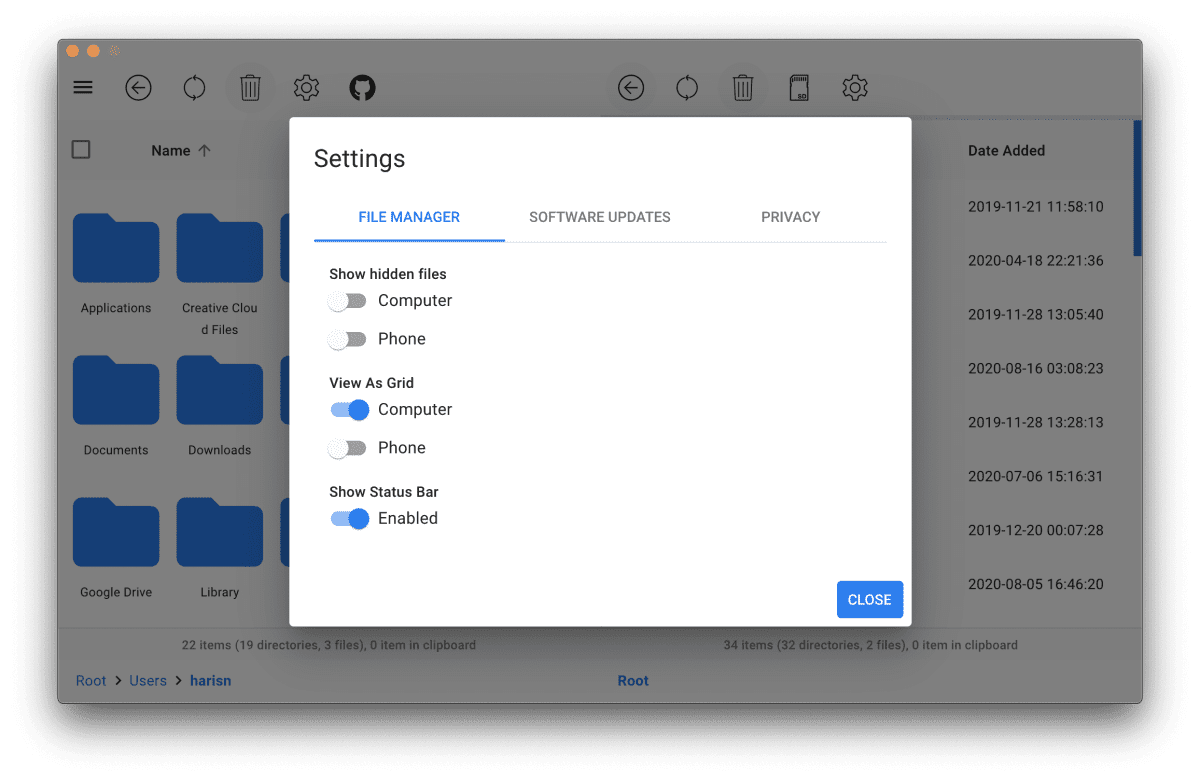Click the SD card icon on the phone toolbar
The height and width of the screenshot is (780, 1200).
click(x=798, y=88)
